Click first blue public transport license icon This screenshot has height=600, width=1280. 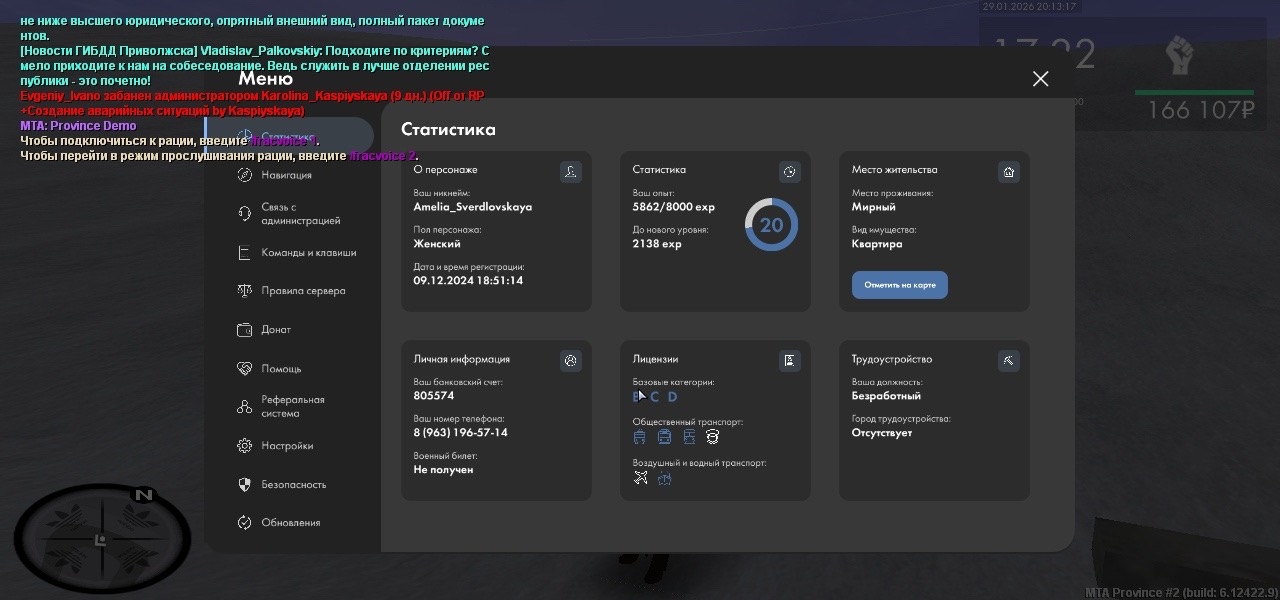[640, 437]
